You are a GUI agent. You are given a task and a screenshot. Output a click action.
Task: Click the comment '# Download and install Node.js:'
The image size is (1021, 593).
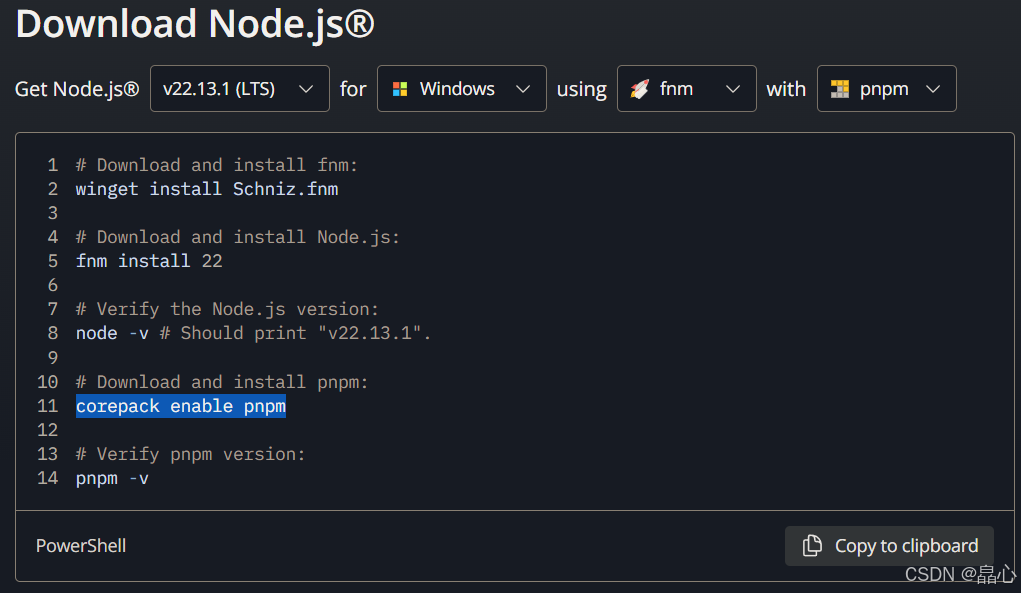tap(238, 238)
